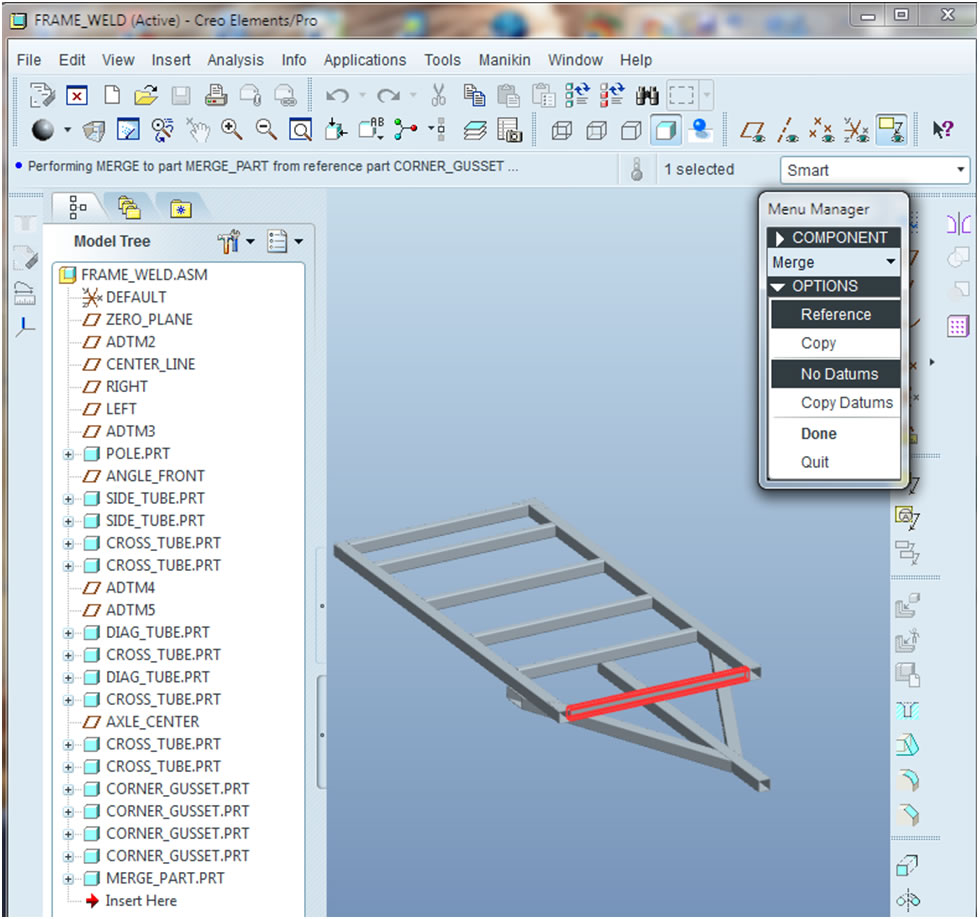This screenshot has height=919, width=979.
Task: Click the Zoom In magnifier icon
Action: (232, 130)
